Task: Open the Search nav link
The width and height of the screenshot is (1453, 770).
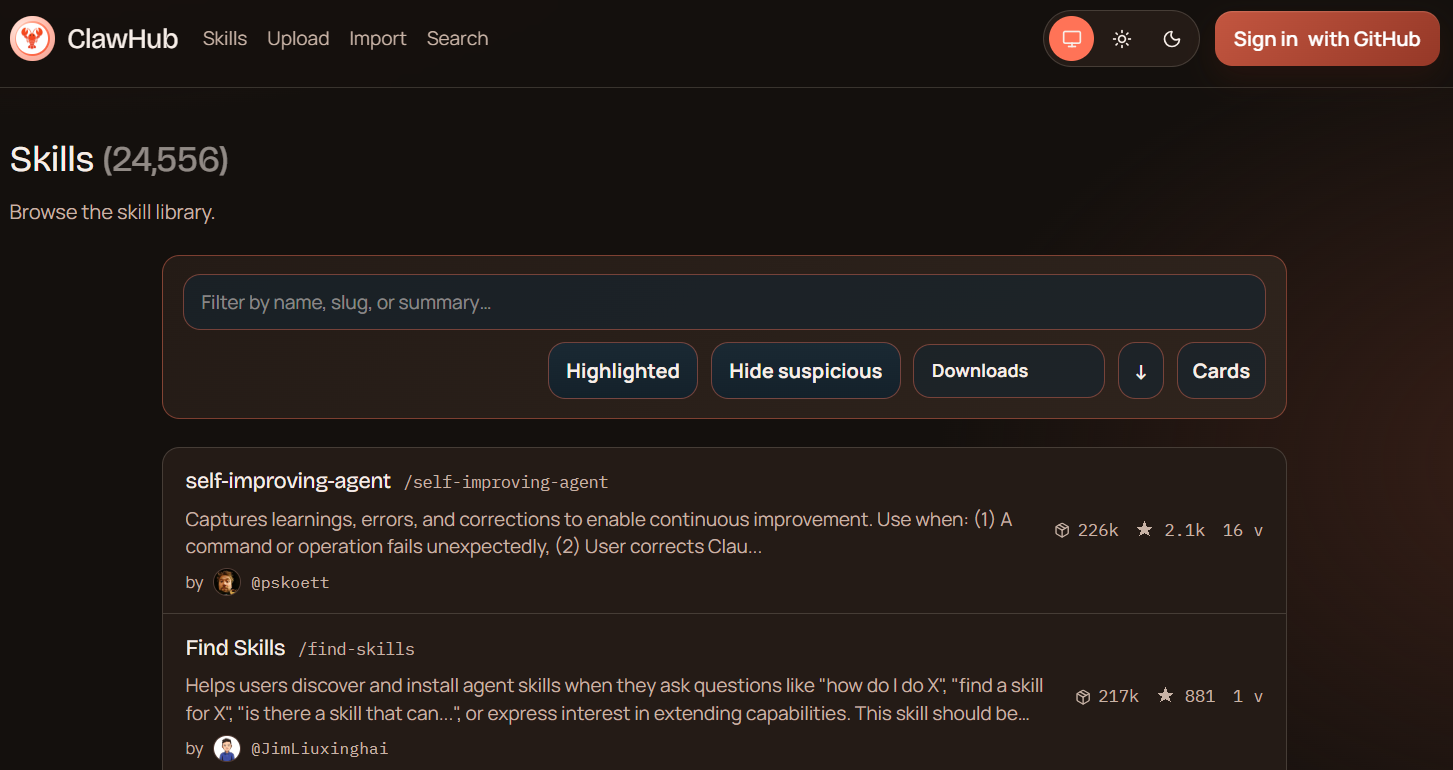Action: [457, 39]
